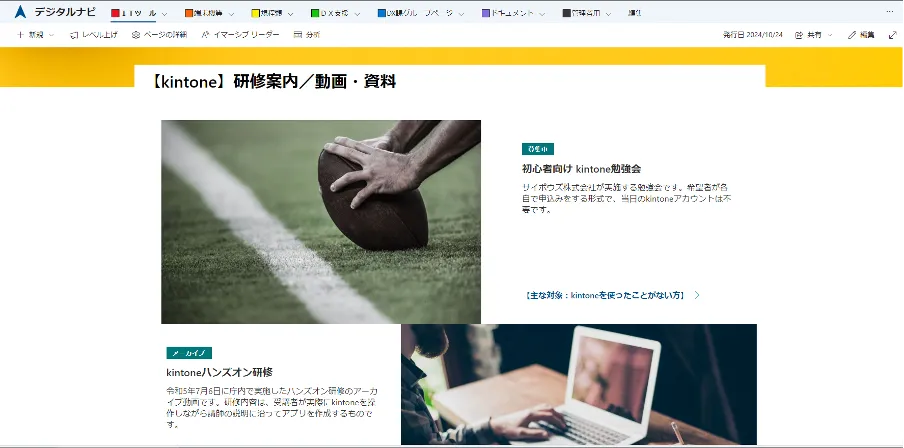Open 分析 (Analytics) for this page
The width and height of the screenshot is (904, 448).
point(307,35)
